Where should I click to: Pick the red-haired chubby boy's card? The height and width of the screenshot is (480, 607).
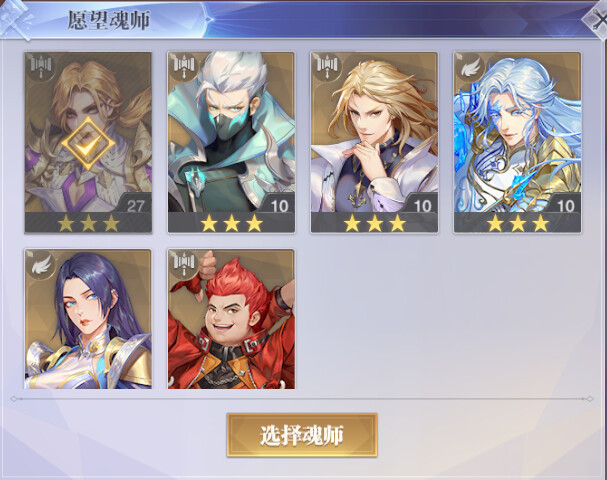coord(231,319)
